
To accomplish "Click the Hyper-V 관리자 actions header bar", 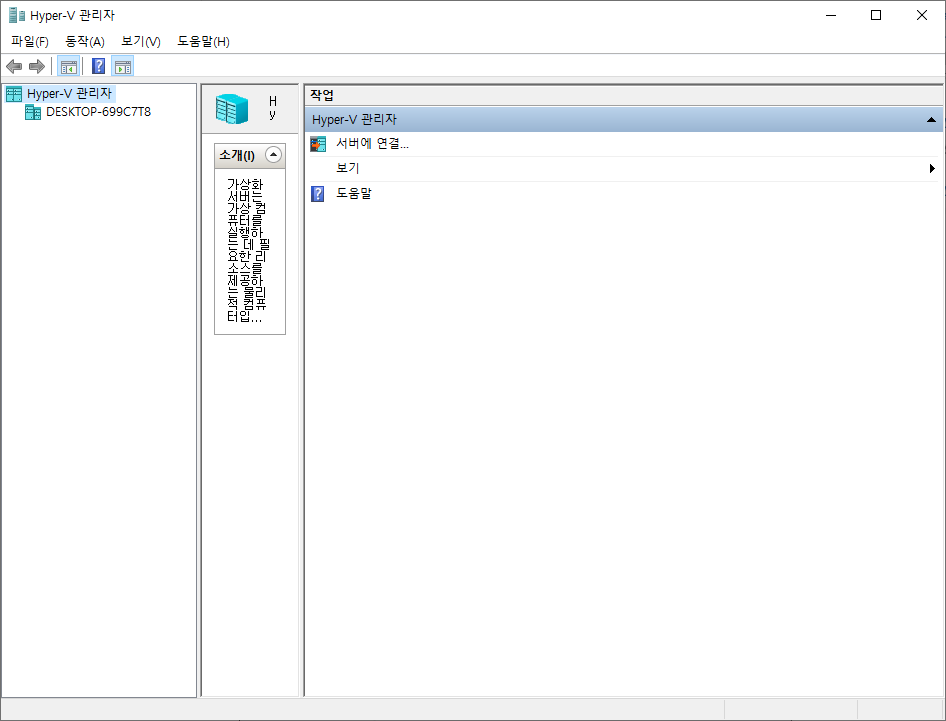I will pos(624,119).
